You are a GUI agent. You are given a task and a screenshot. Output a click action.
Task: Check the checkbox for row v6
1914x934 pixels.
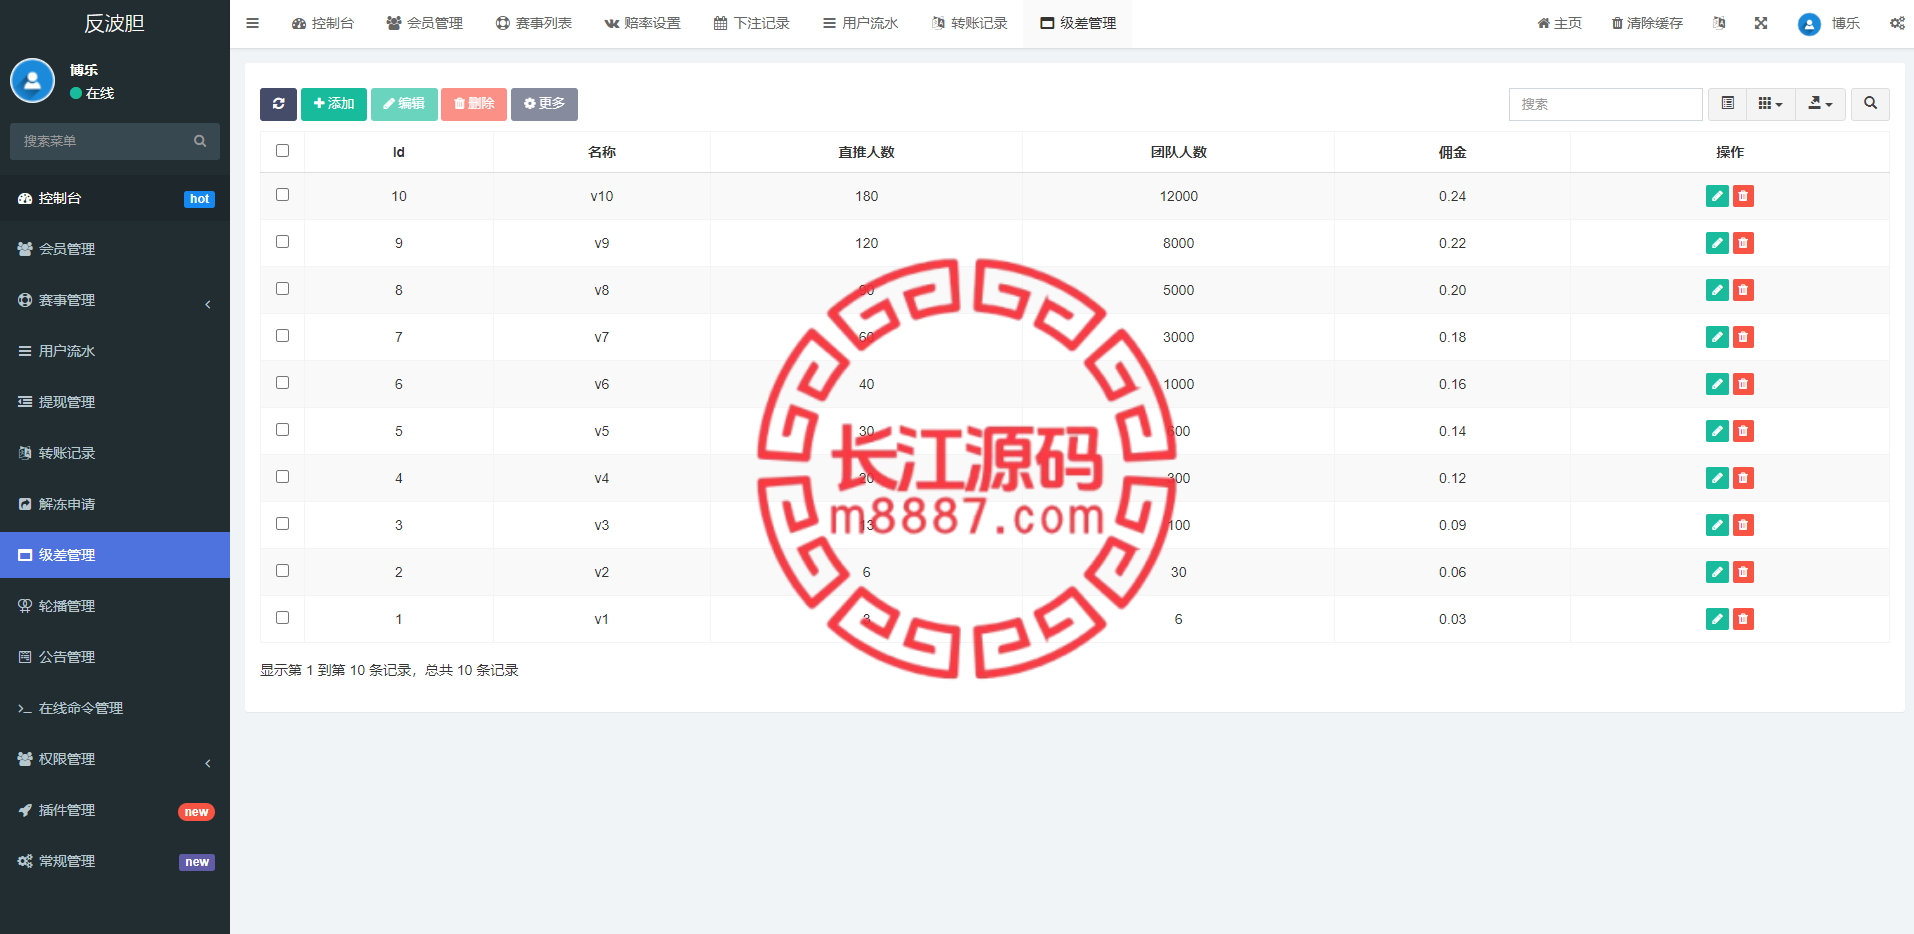pos(282,383)
